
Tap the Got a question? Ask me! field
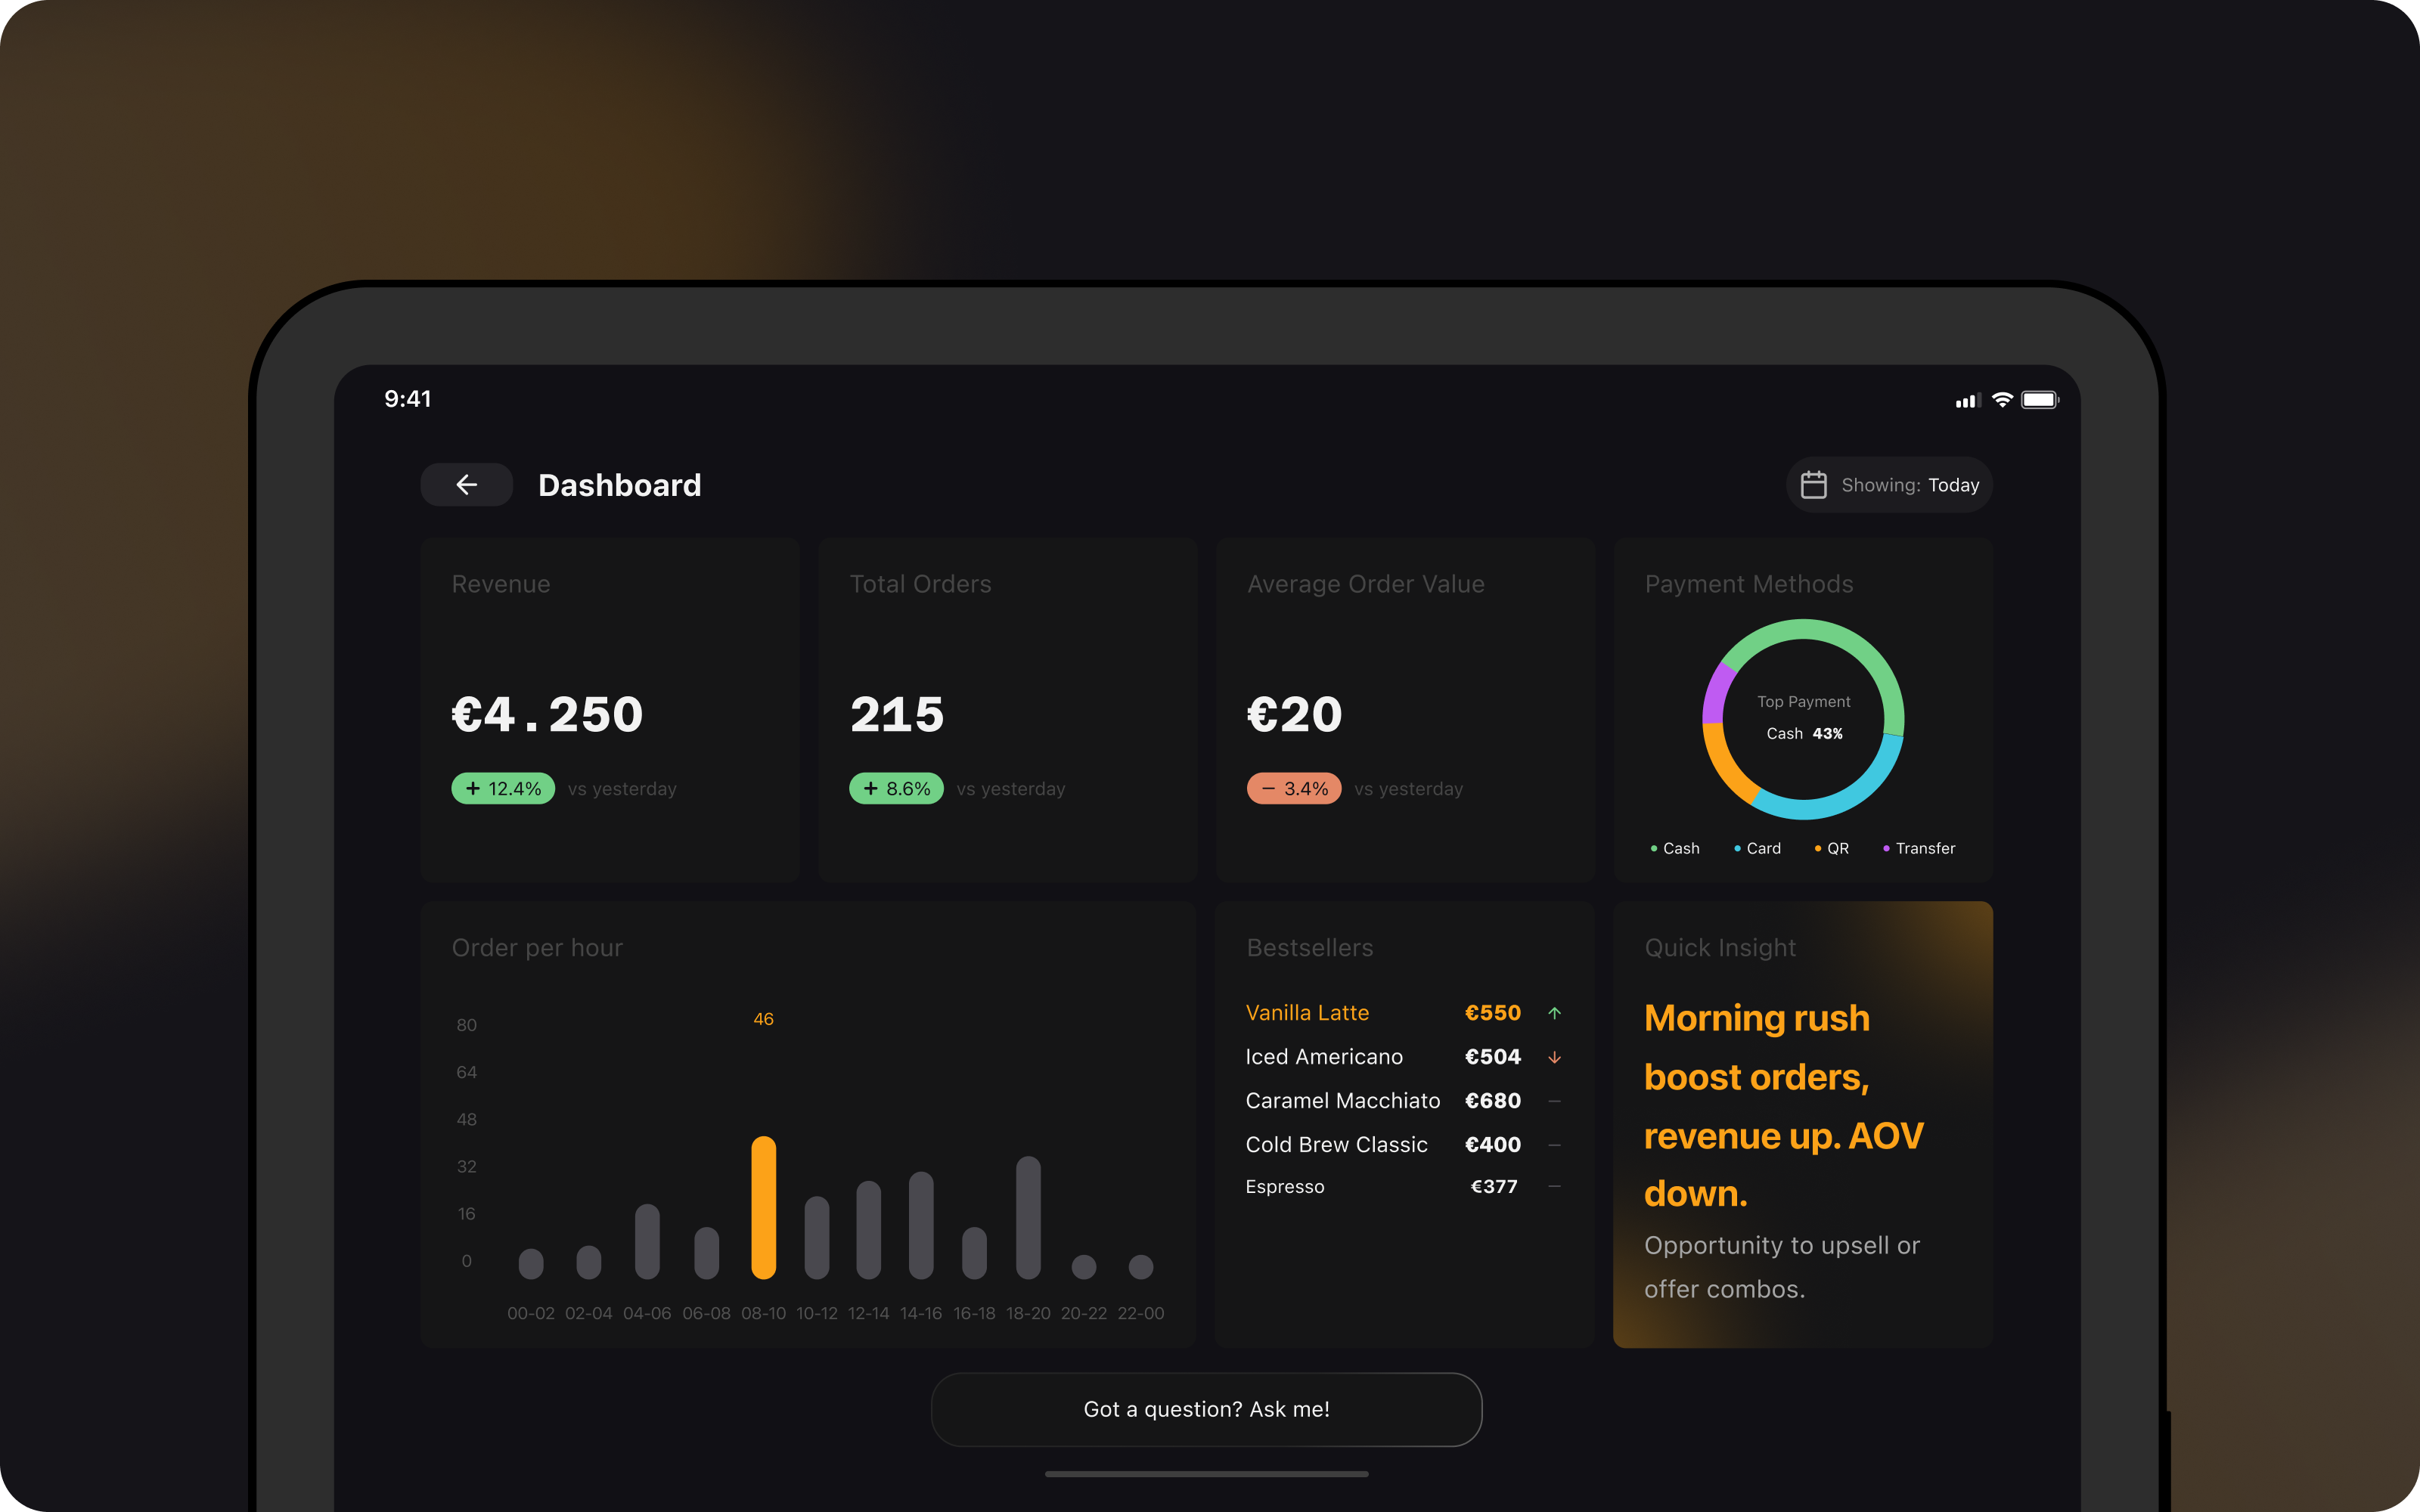click(x=1206, y=1409)
